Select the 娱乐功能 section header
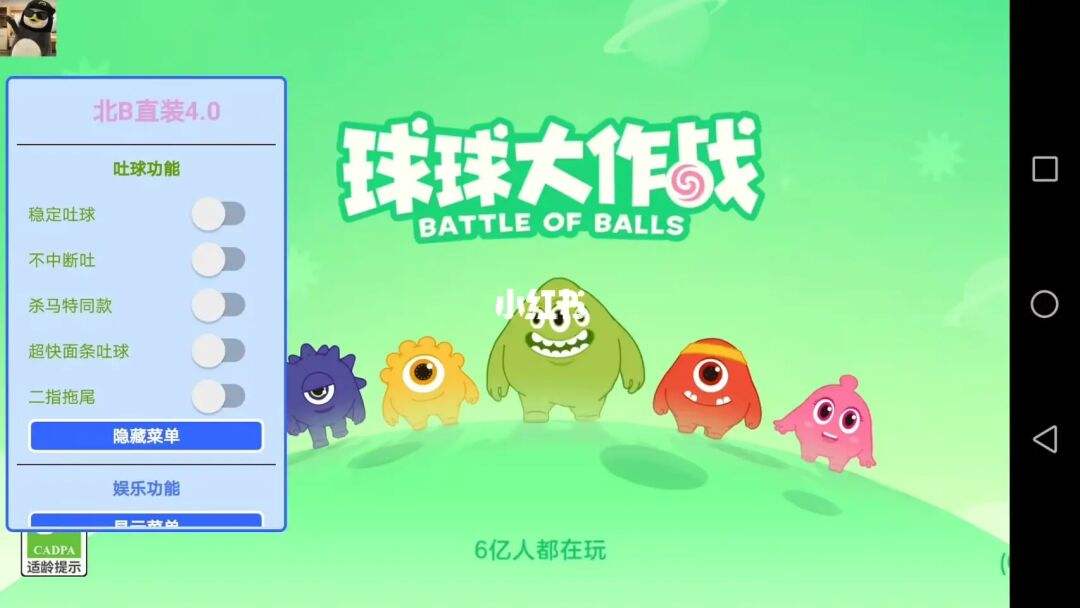This screenshot has height=608, width=1080. (x=146, y=488)
